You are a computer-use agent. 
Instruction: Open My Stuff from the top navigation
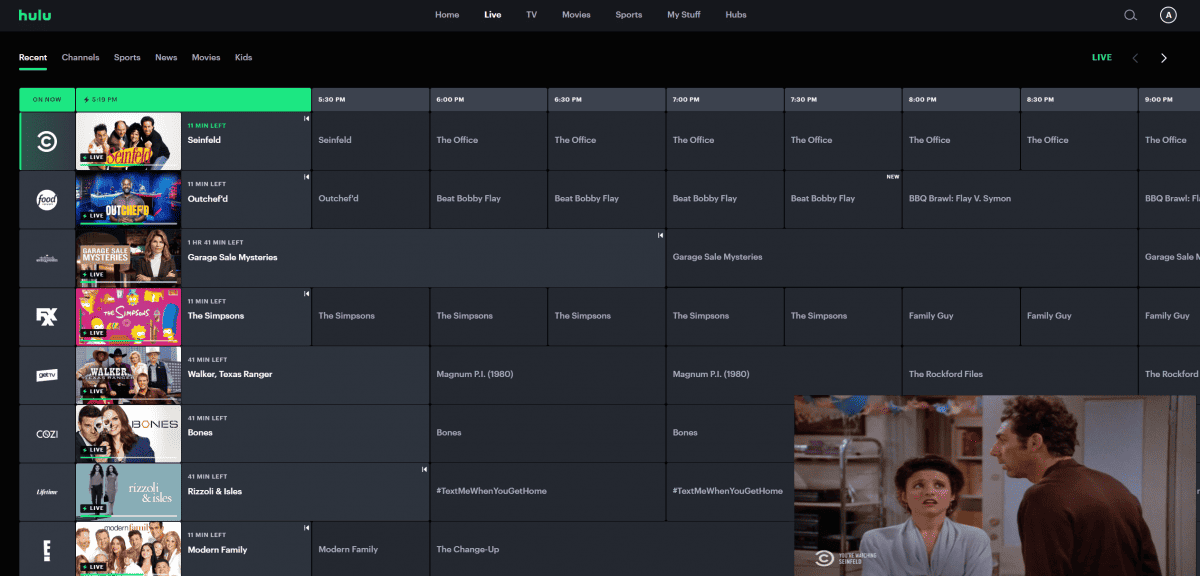pos(683,15)
